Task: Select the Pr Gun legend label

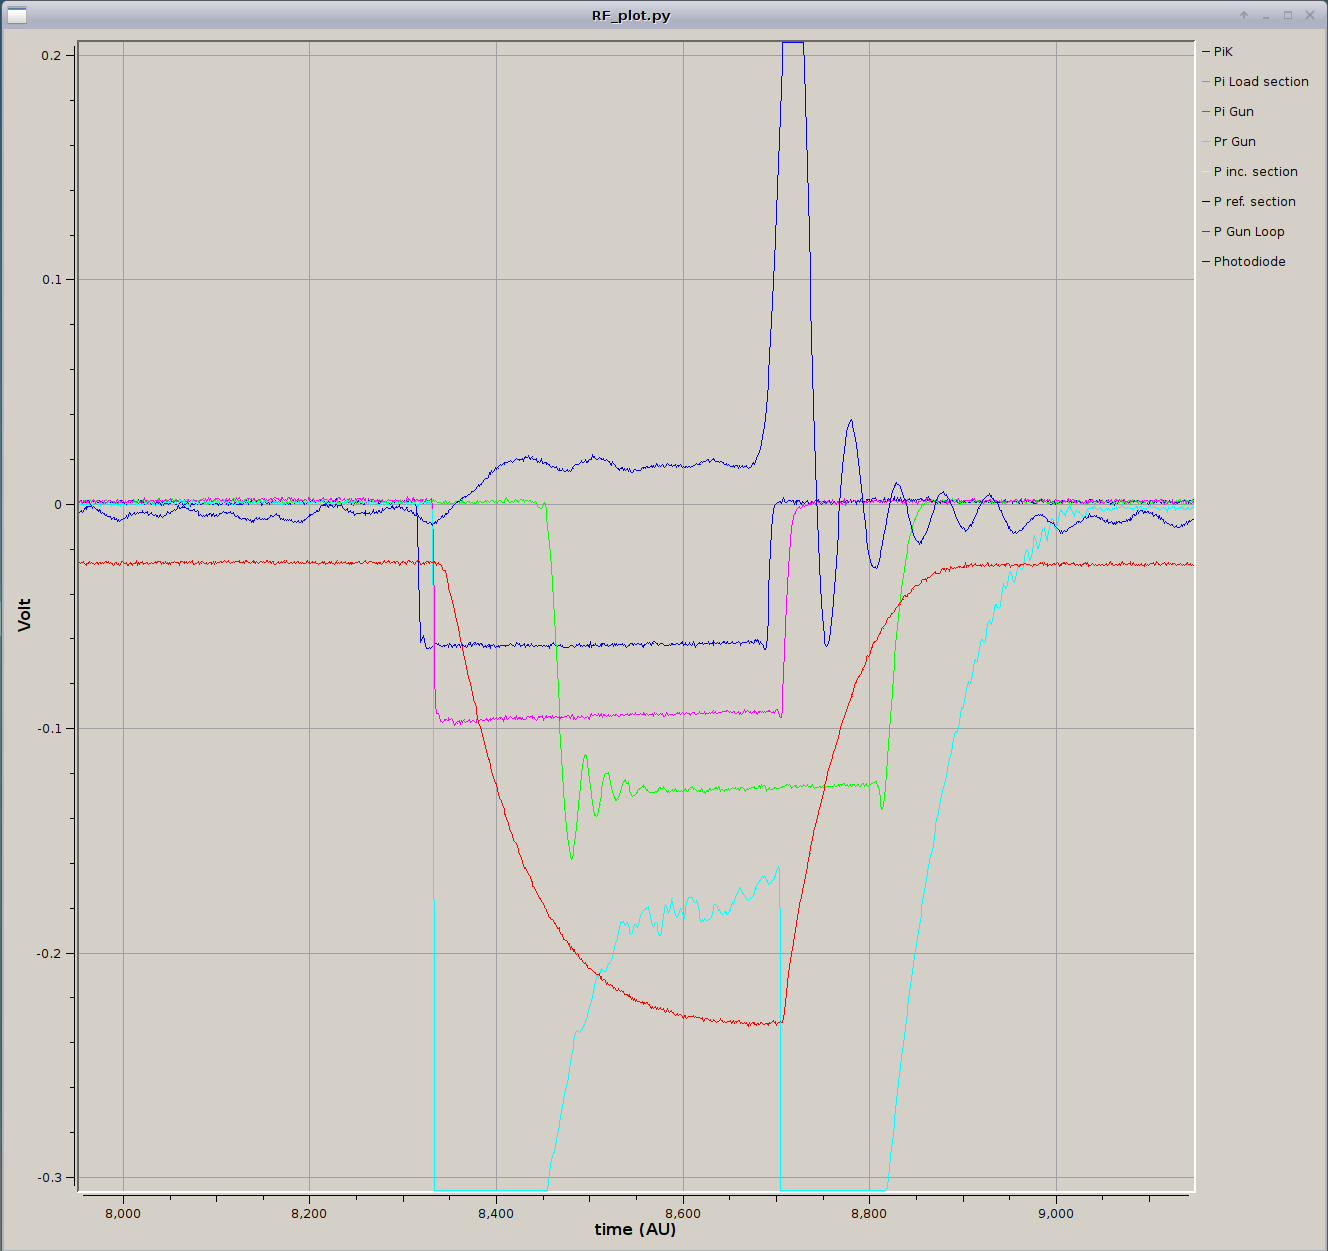Action: tap(1234, 142)
